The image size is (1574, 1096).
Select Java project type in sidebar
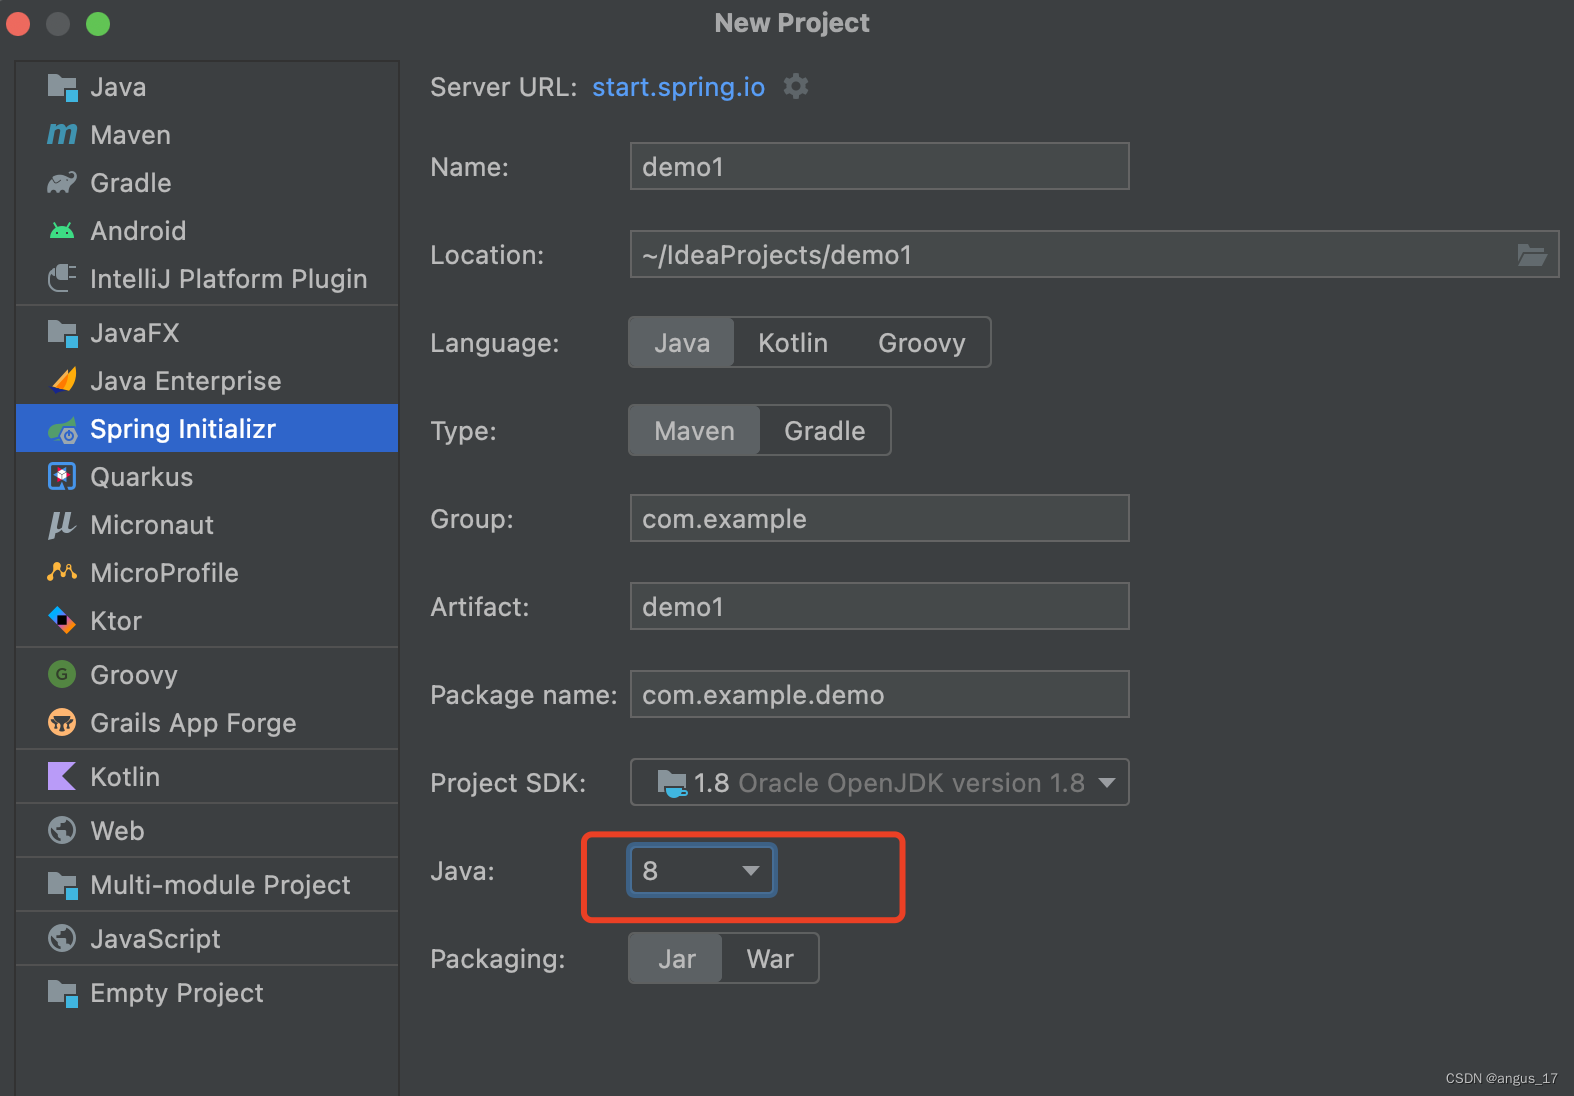click(x=207, y=87)
